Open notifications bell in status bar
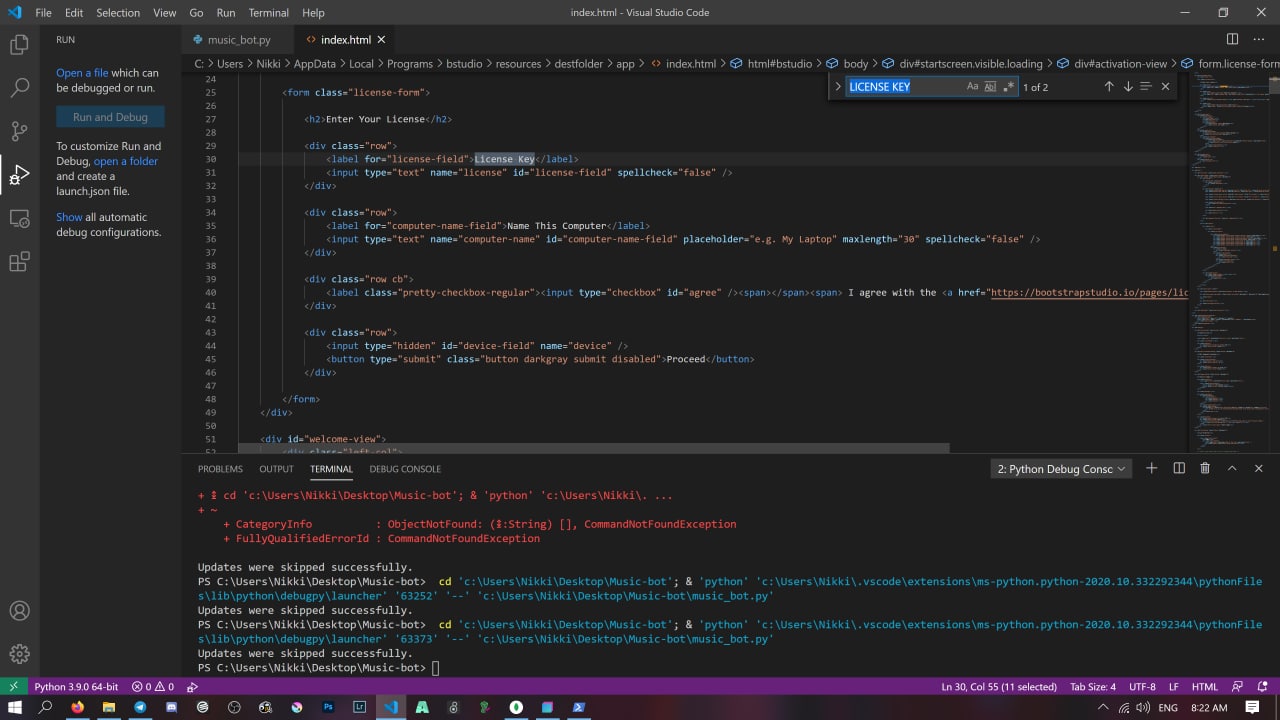The image size is (1280, 720). point(1261,687)
